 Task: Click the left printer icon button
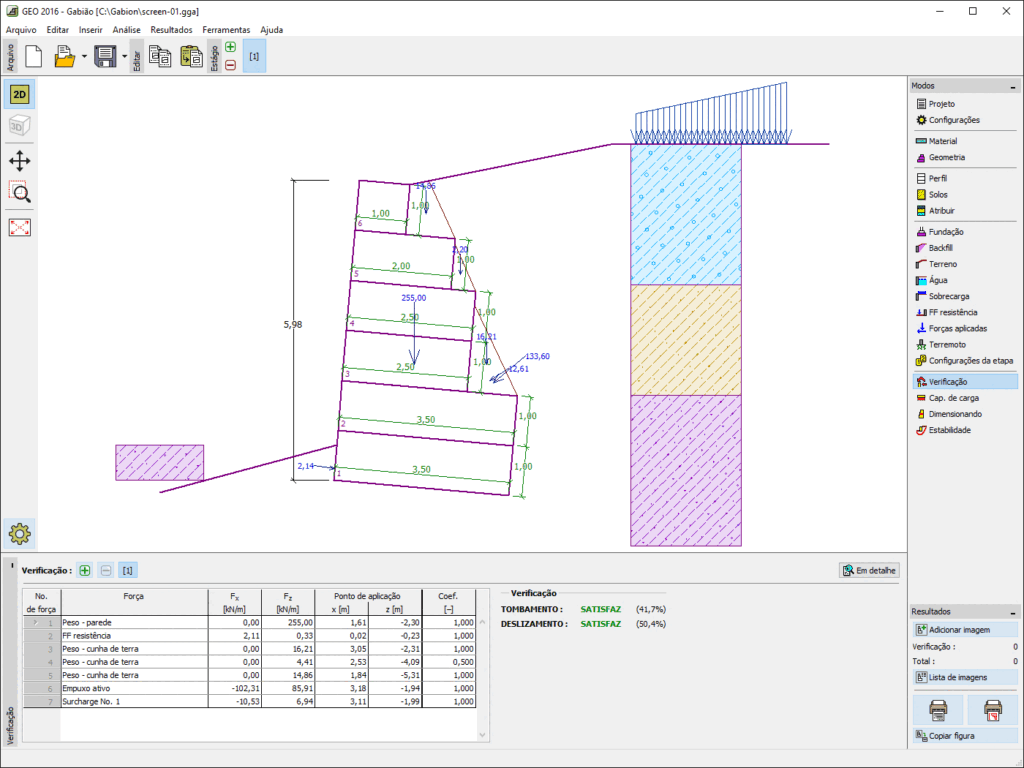[938, 709]
